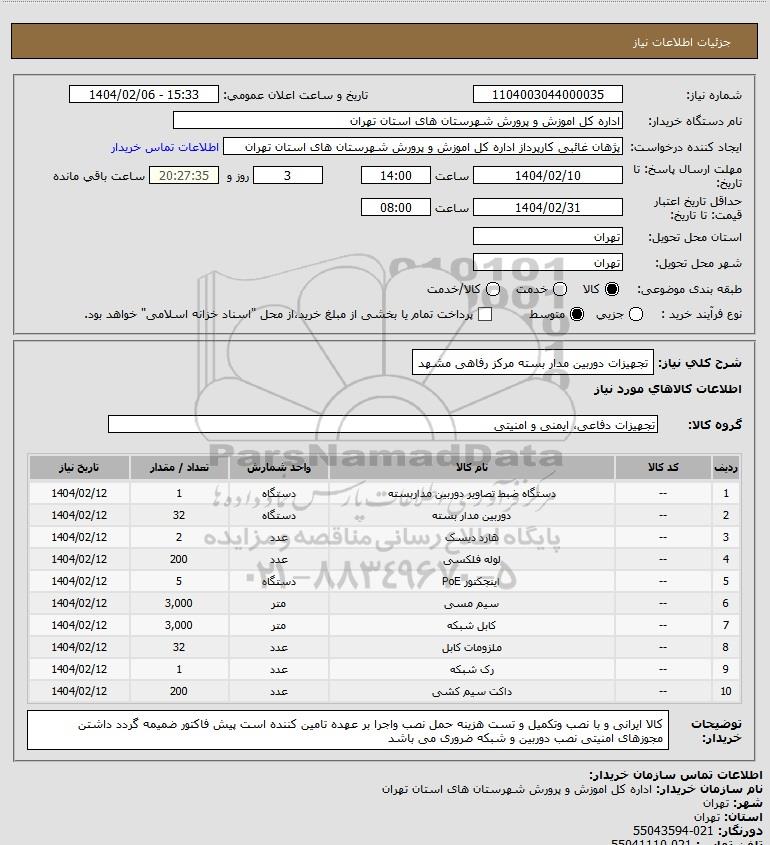Select row دوربین مدار بسته
The height and width of the screenshot is (845, 770).
pyautogui.click(x=385, y=515)
